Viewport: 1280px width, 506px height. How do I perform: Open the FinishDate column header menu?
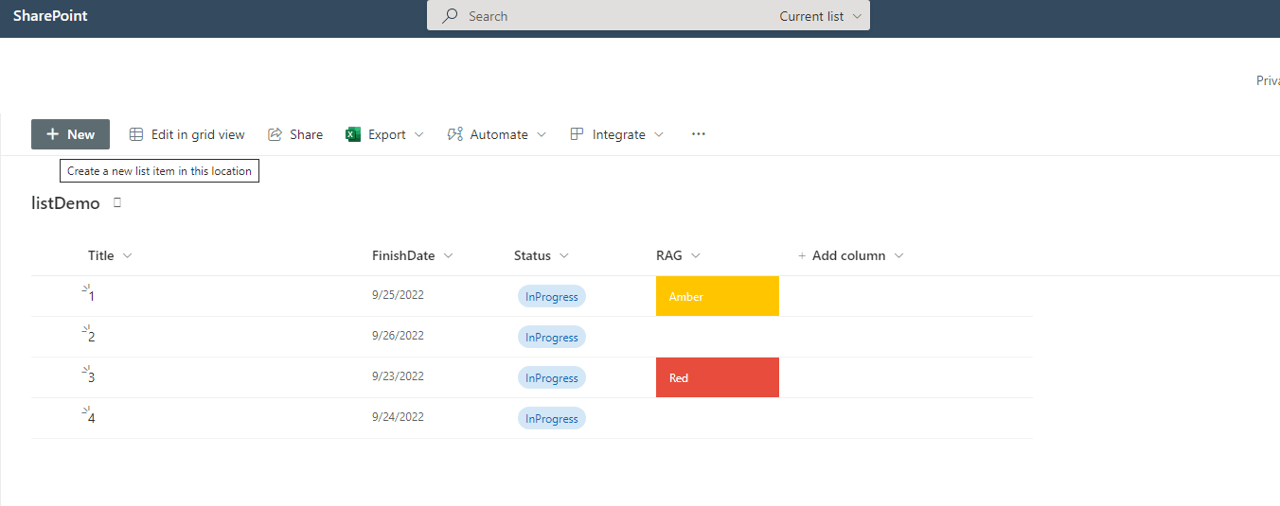pos(412,256)
